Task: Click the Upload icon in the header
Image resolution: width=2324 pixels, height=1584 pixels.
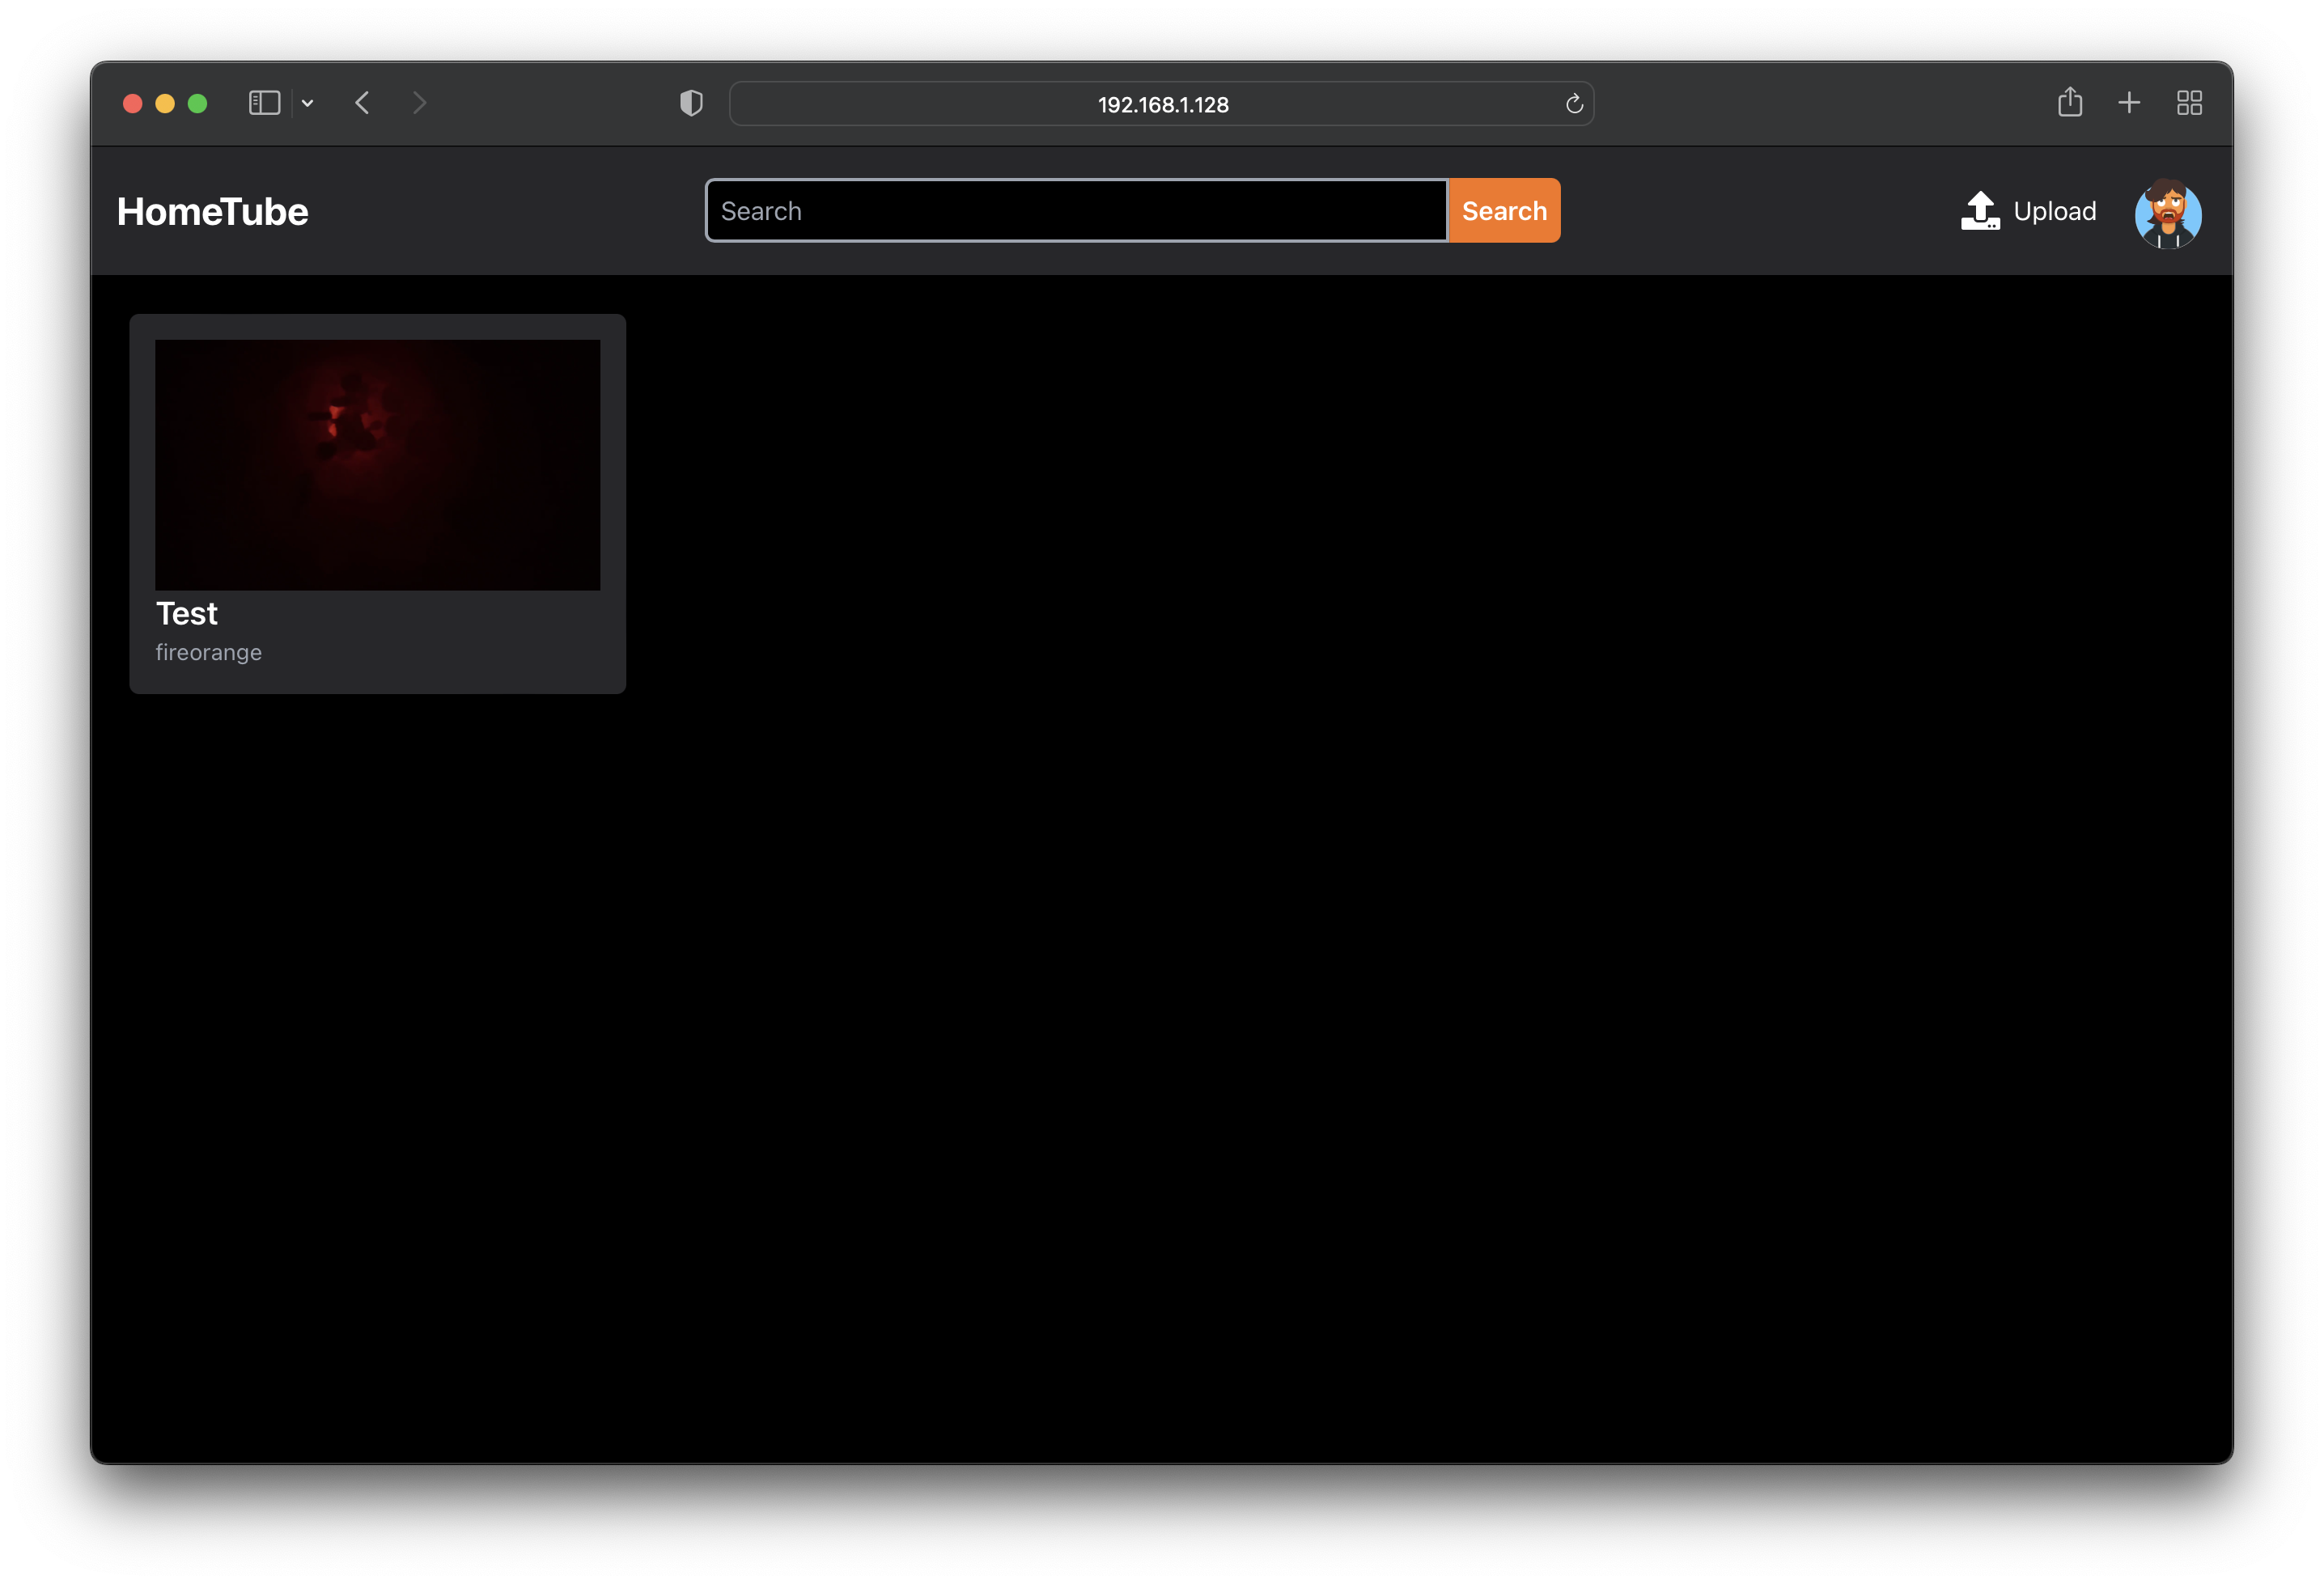Action: [1980, 210]
